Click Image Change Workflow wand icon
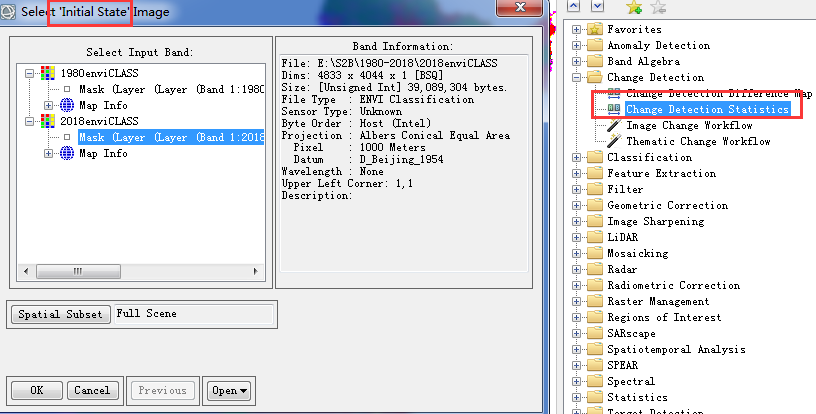The height and width of the screenshot is (414, 816). (x=615, y=125)
